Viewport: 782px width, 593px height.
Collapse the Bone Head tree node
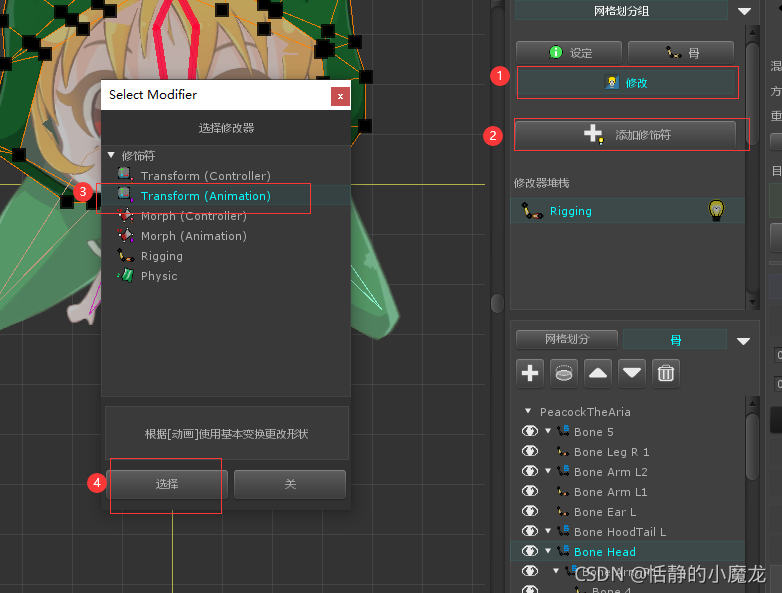[x=548, y=551]
